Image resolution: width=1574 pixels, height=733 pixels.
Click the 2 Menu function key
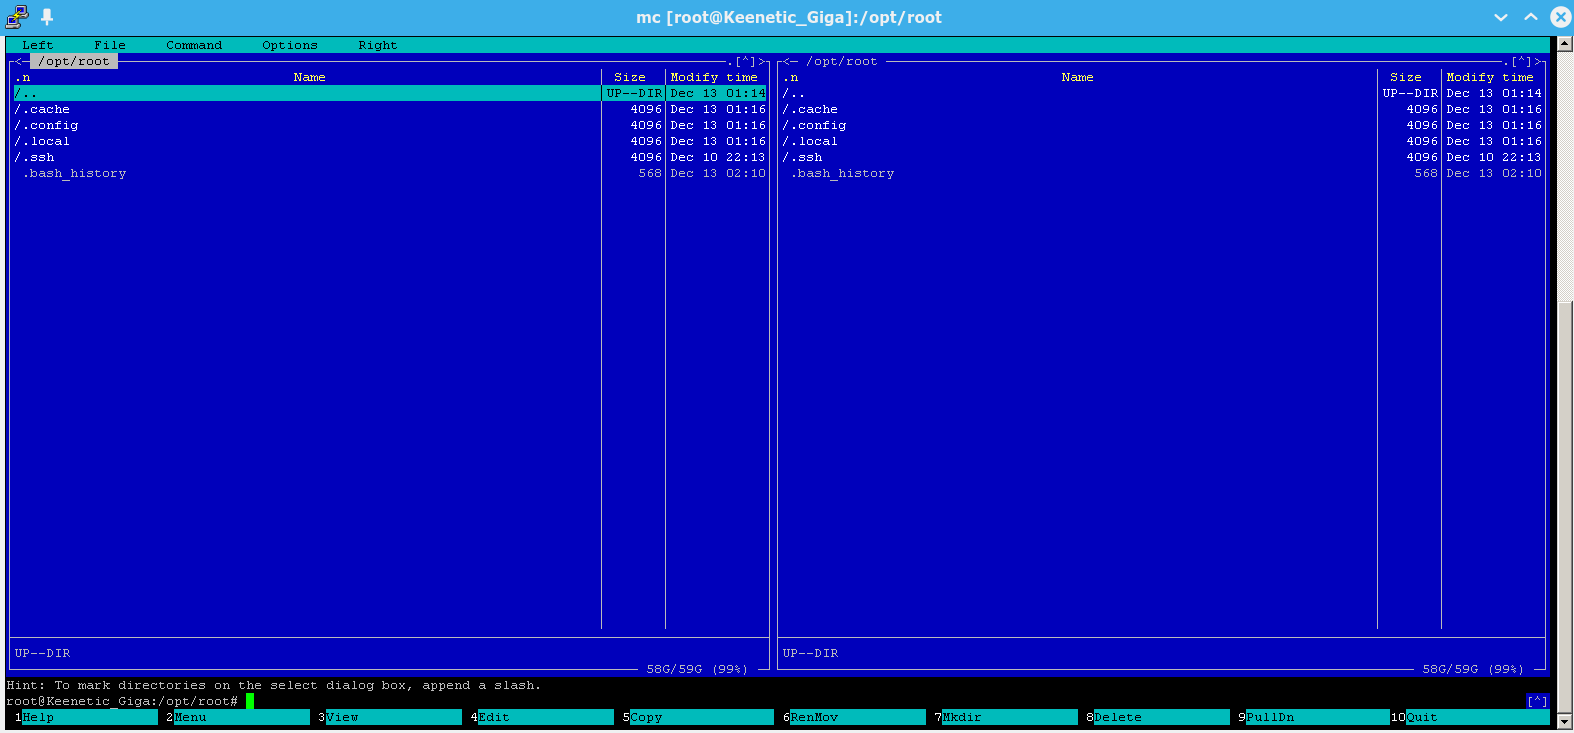tap(238, 717)
